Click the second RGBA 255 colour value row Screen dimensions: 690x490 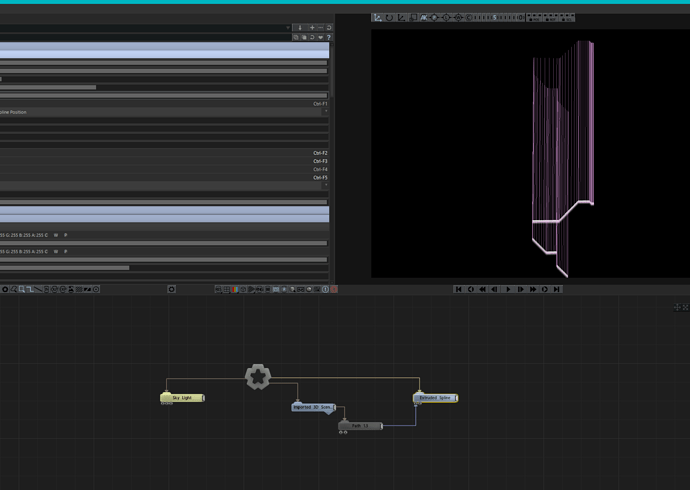164,251
